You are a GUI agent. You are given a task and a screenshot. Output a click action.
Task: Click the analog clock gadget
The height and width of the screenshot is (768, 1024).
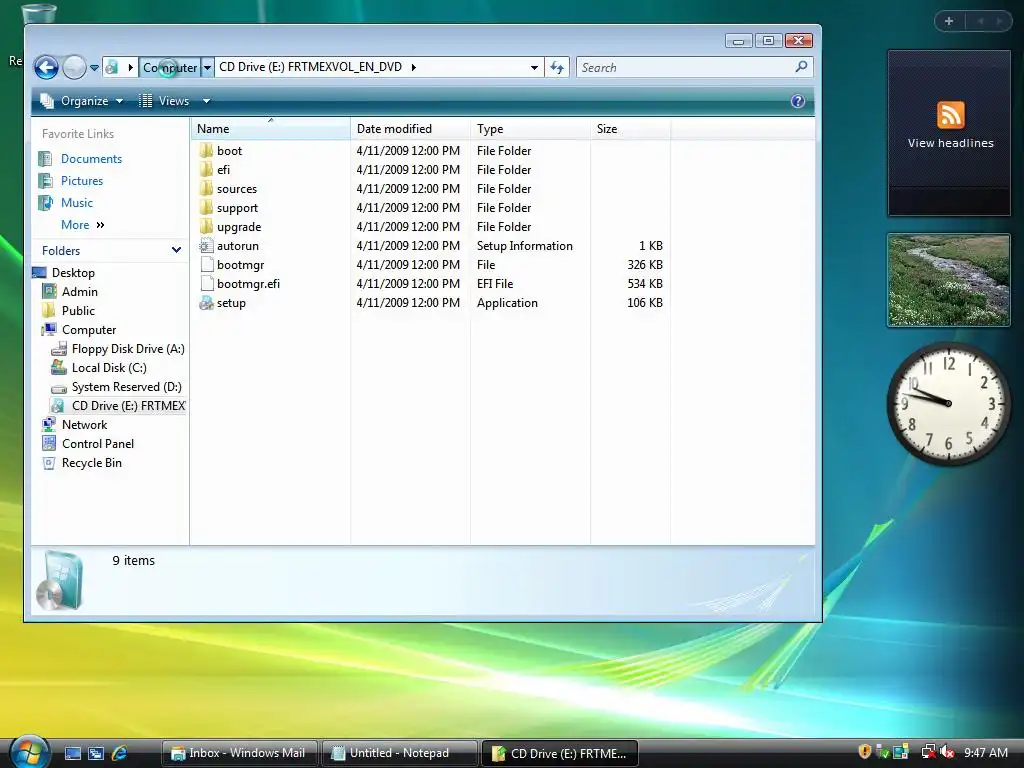949,404
